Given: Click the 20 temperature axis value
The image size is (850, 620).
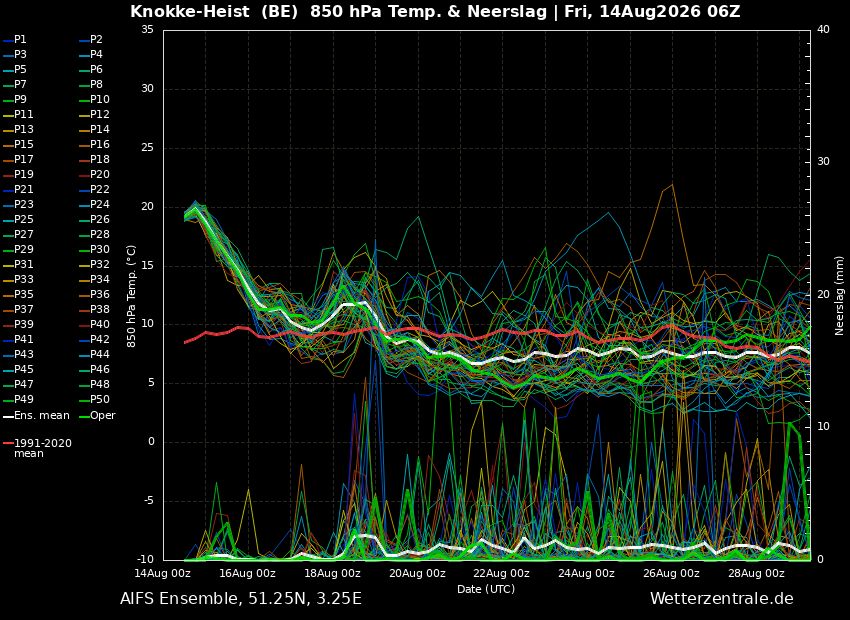Looking at the screenshot, I should [x=147, y=206].
